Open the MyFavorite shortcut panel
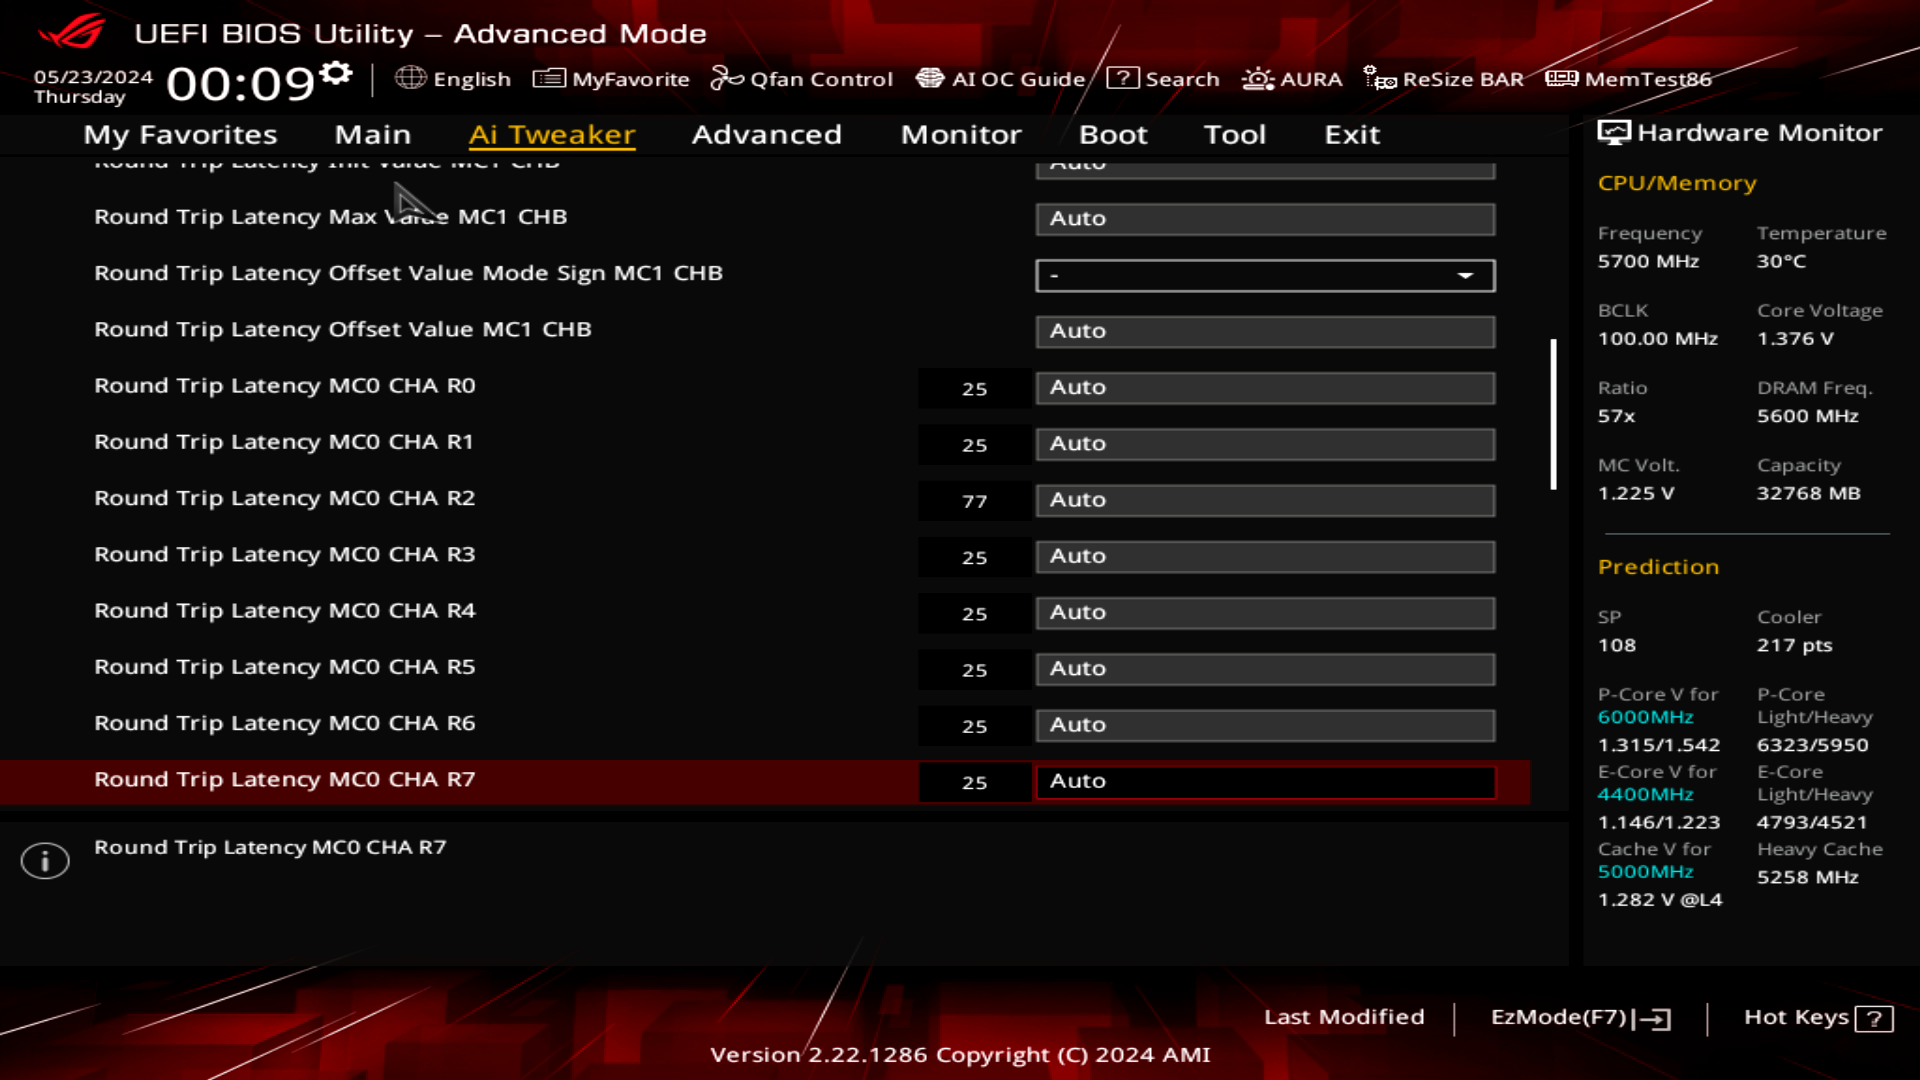Viewport: 1920px width, 1080px height. click(611, 79)
